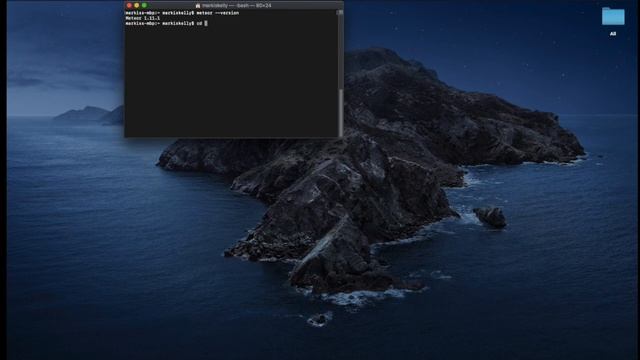Image resolution: width=640 pixels, height=360 pixels.
Task: Minimize the Terminal window with yellow button
Action: (x=137, y=5)
